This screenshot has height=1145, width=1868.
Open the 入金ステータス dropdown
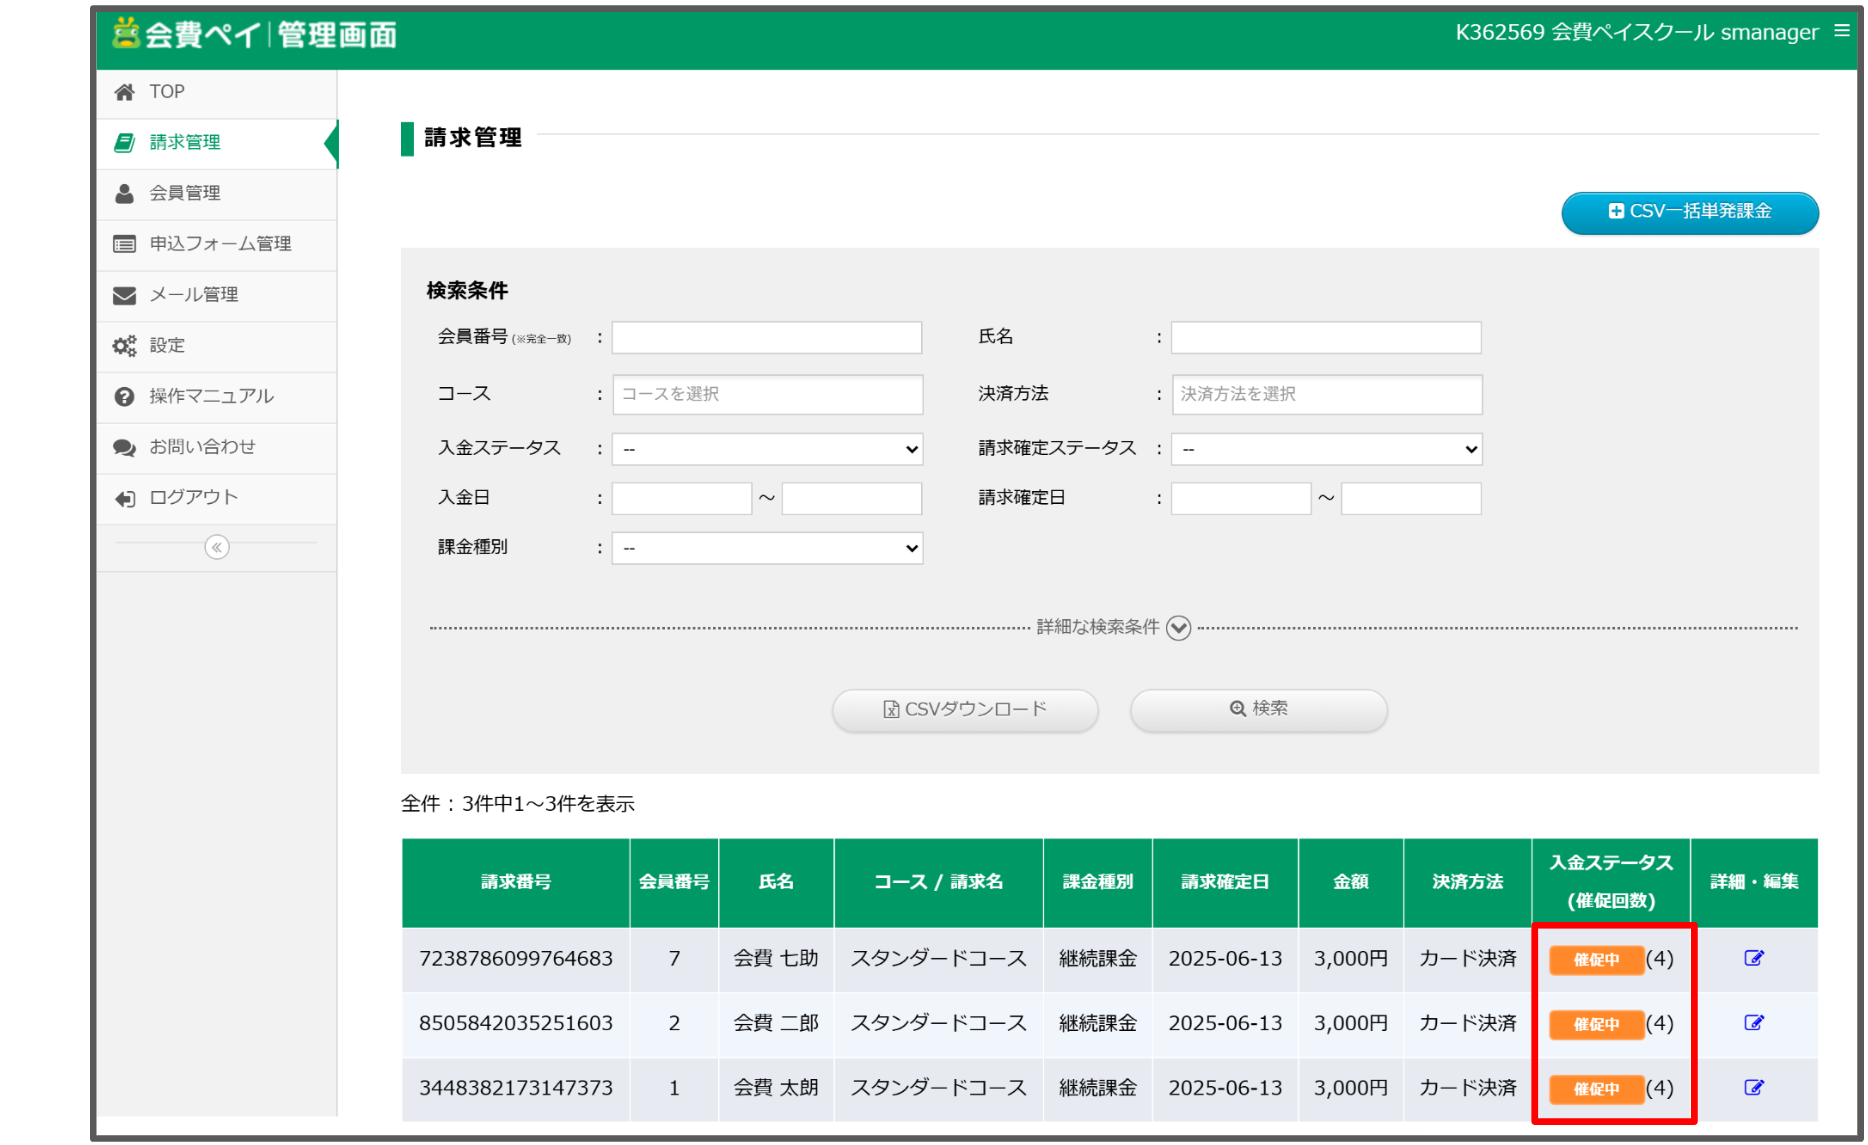coord(767,449)
